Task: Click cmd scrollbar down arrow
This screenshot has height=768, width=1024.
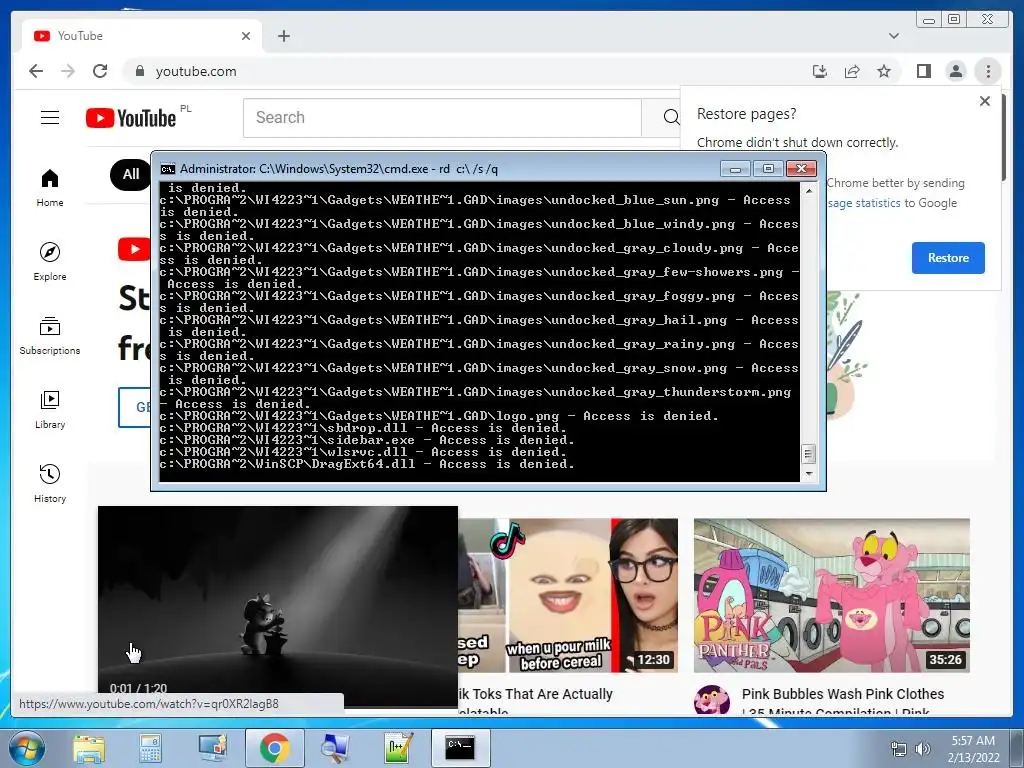Action: coord(808,474)
